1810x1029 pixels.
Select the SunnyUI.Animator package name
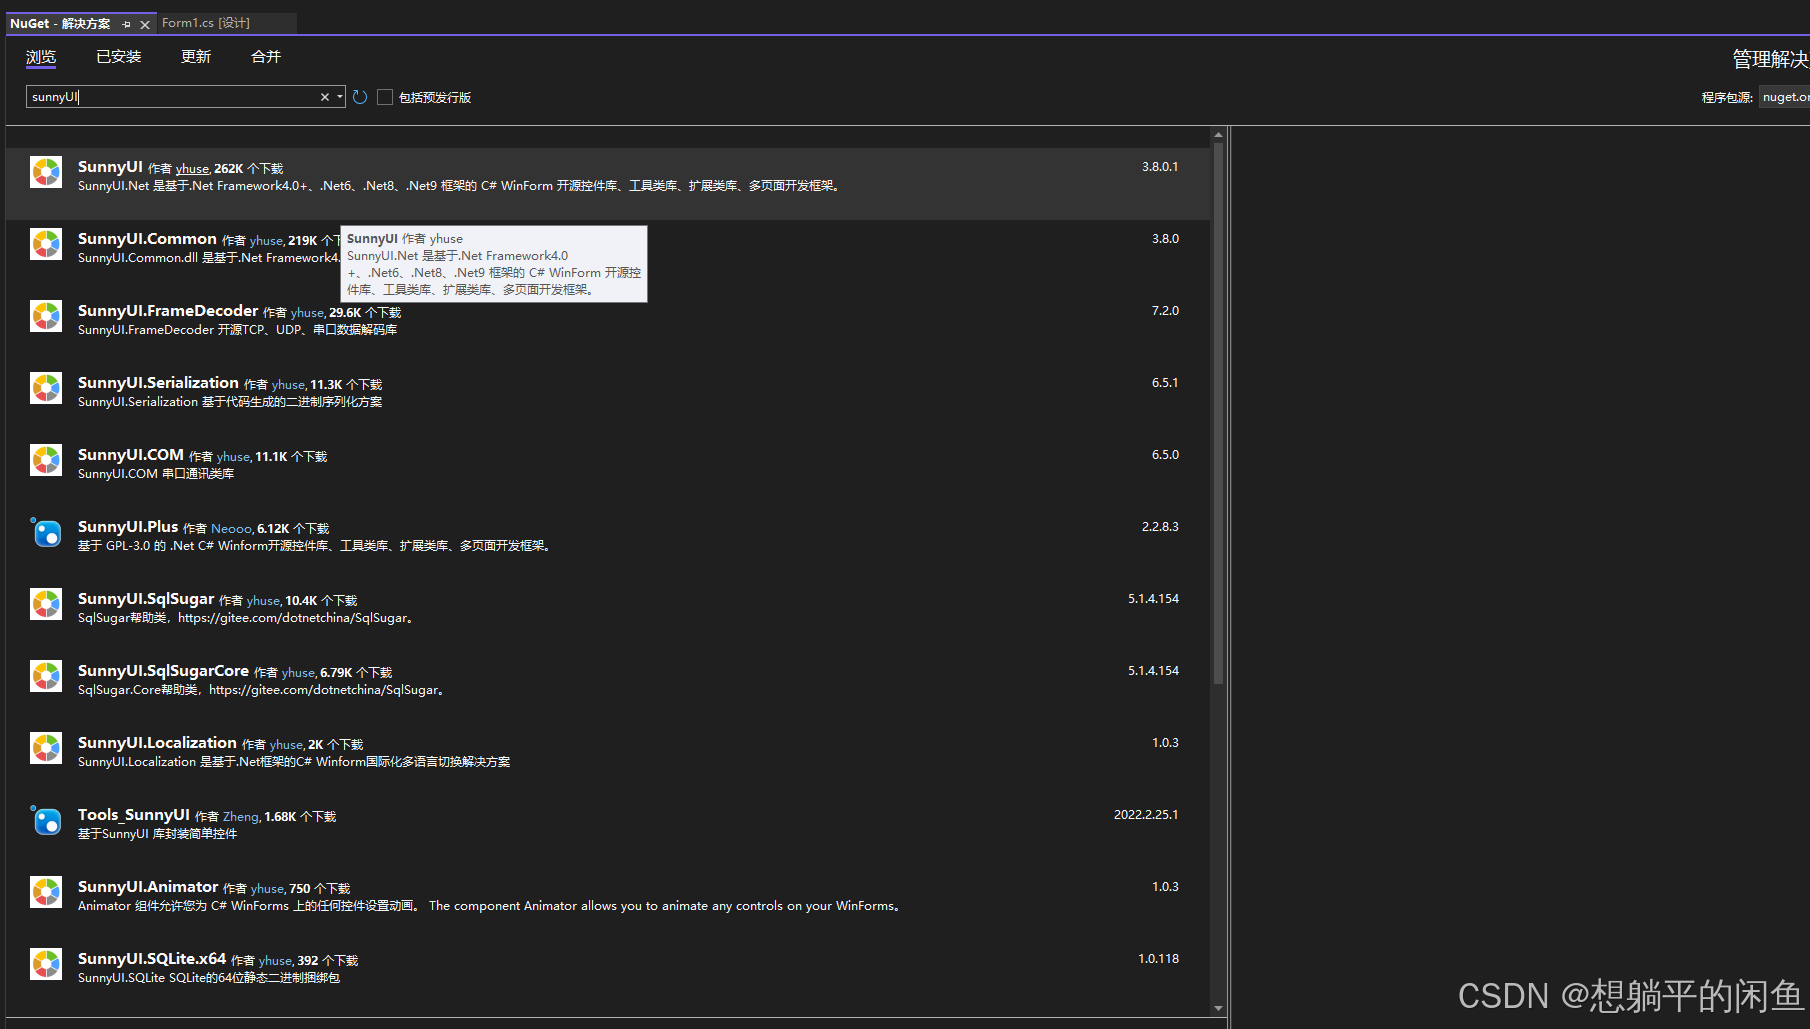(x=148, y=887)
